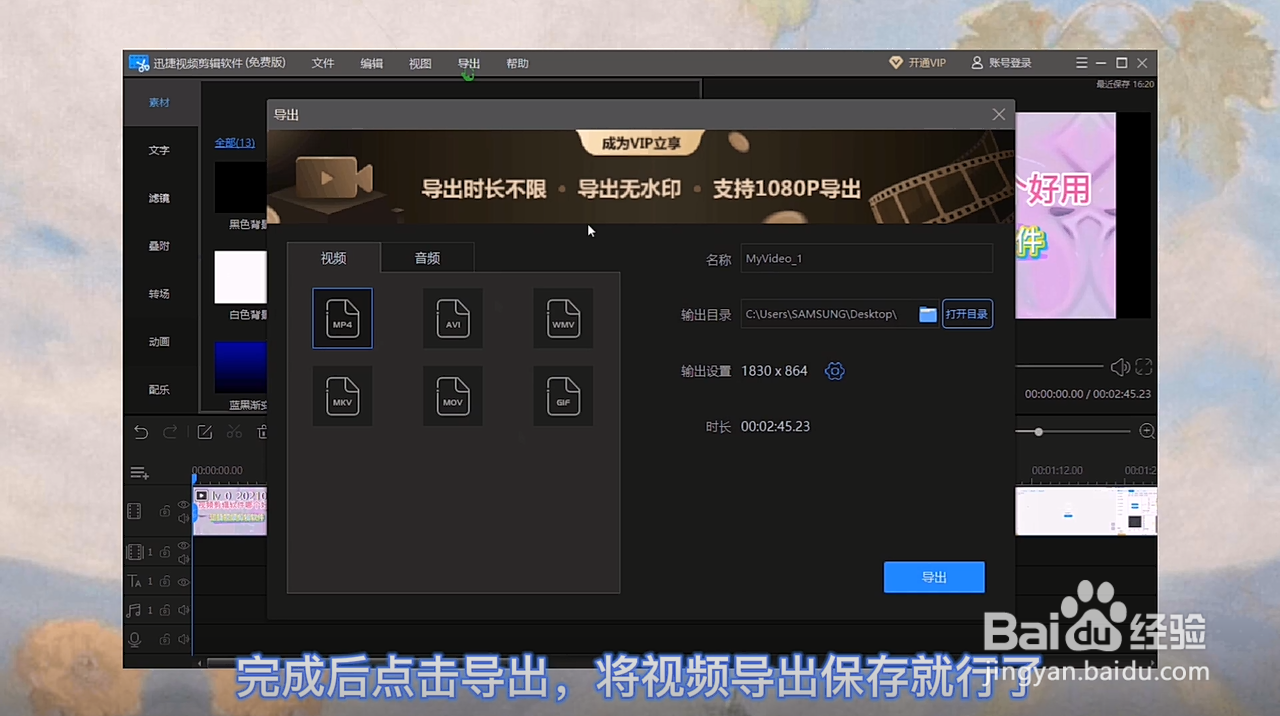The height and width of the screenshot is (716, 1280).
Task: Select the AVI export format icon
Action: [x=452, y=318]
